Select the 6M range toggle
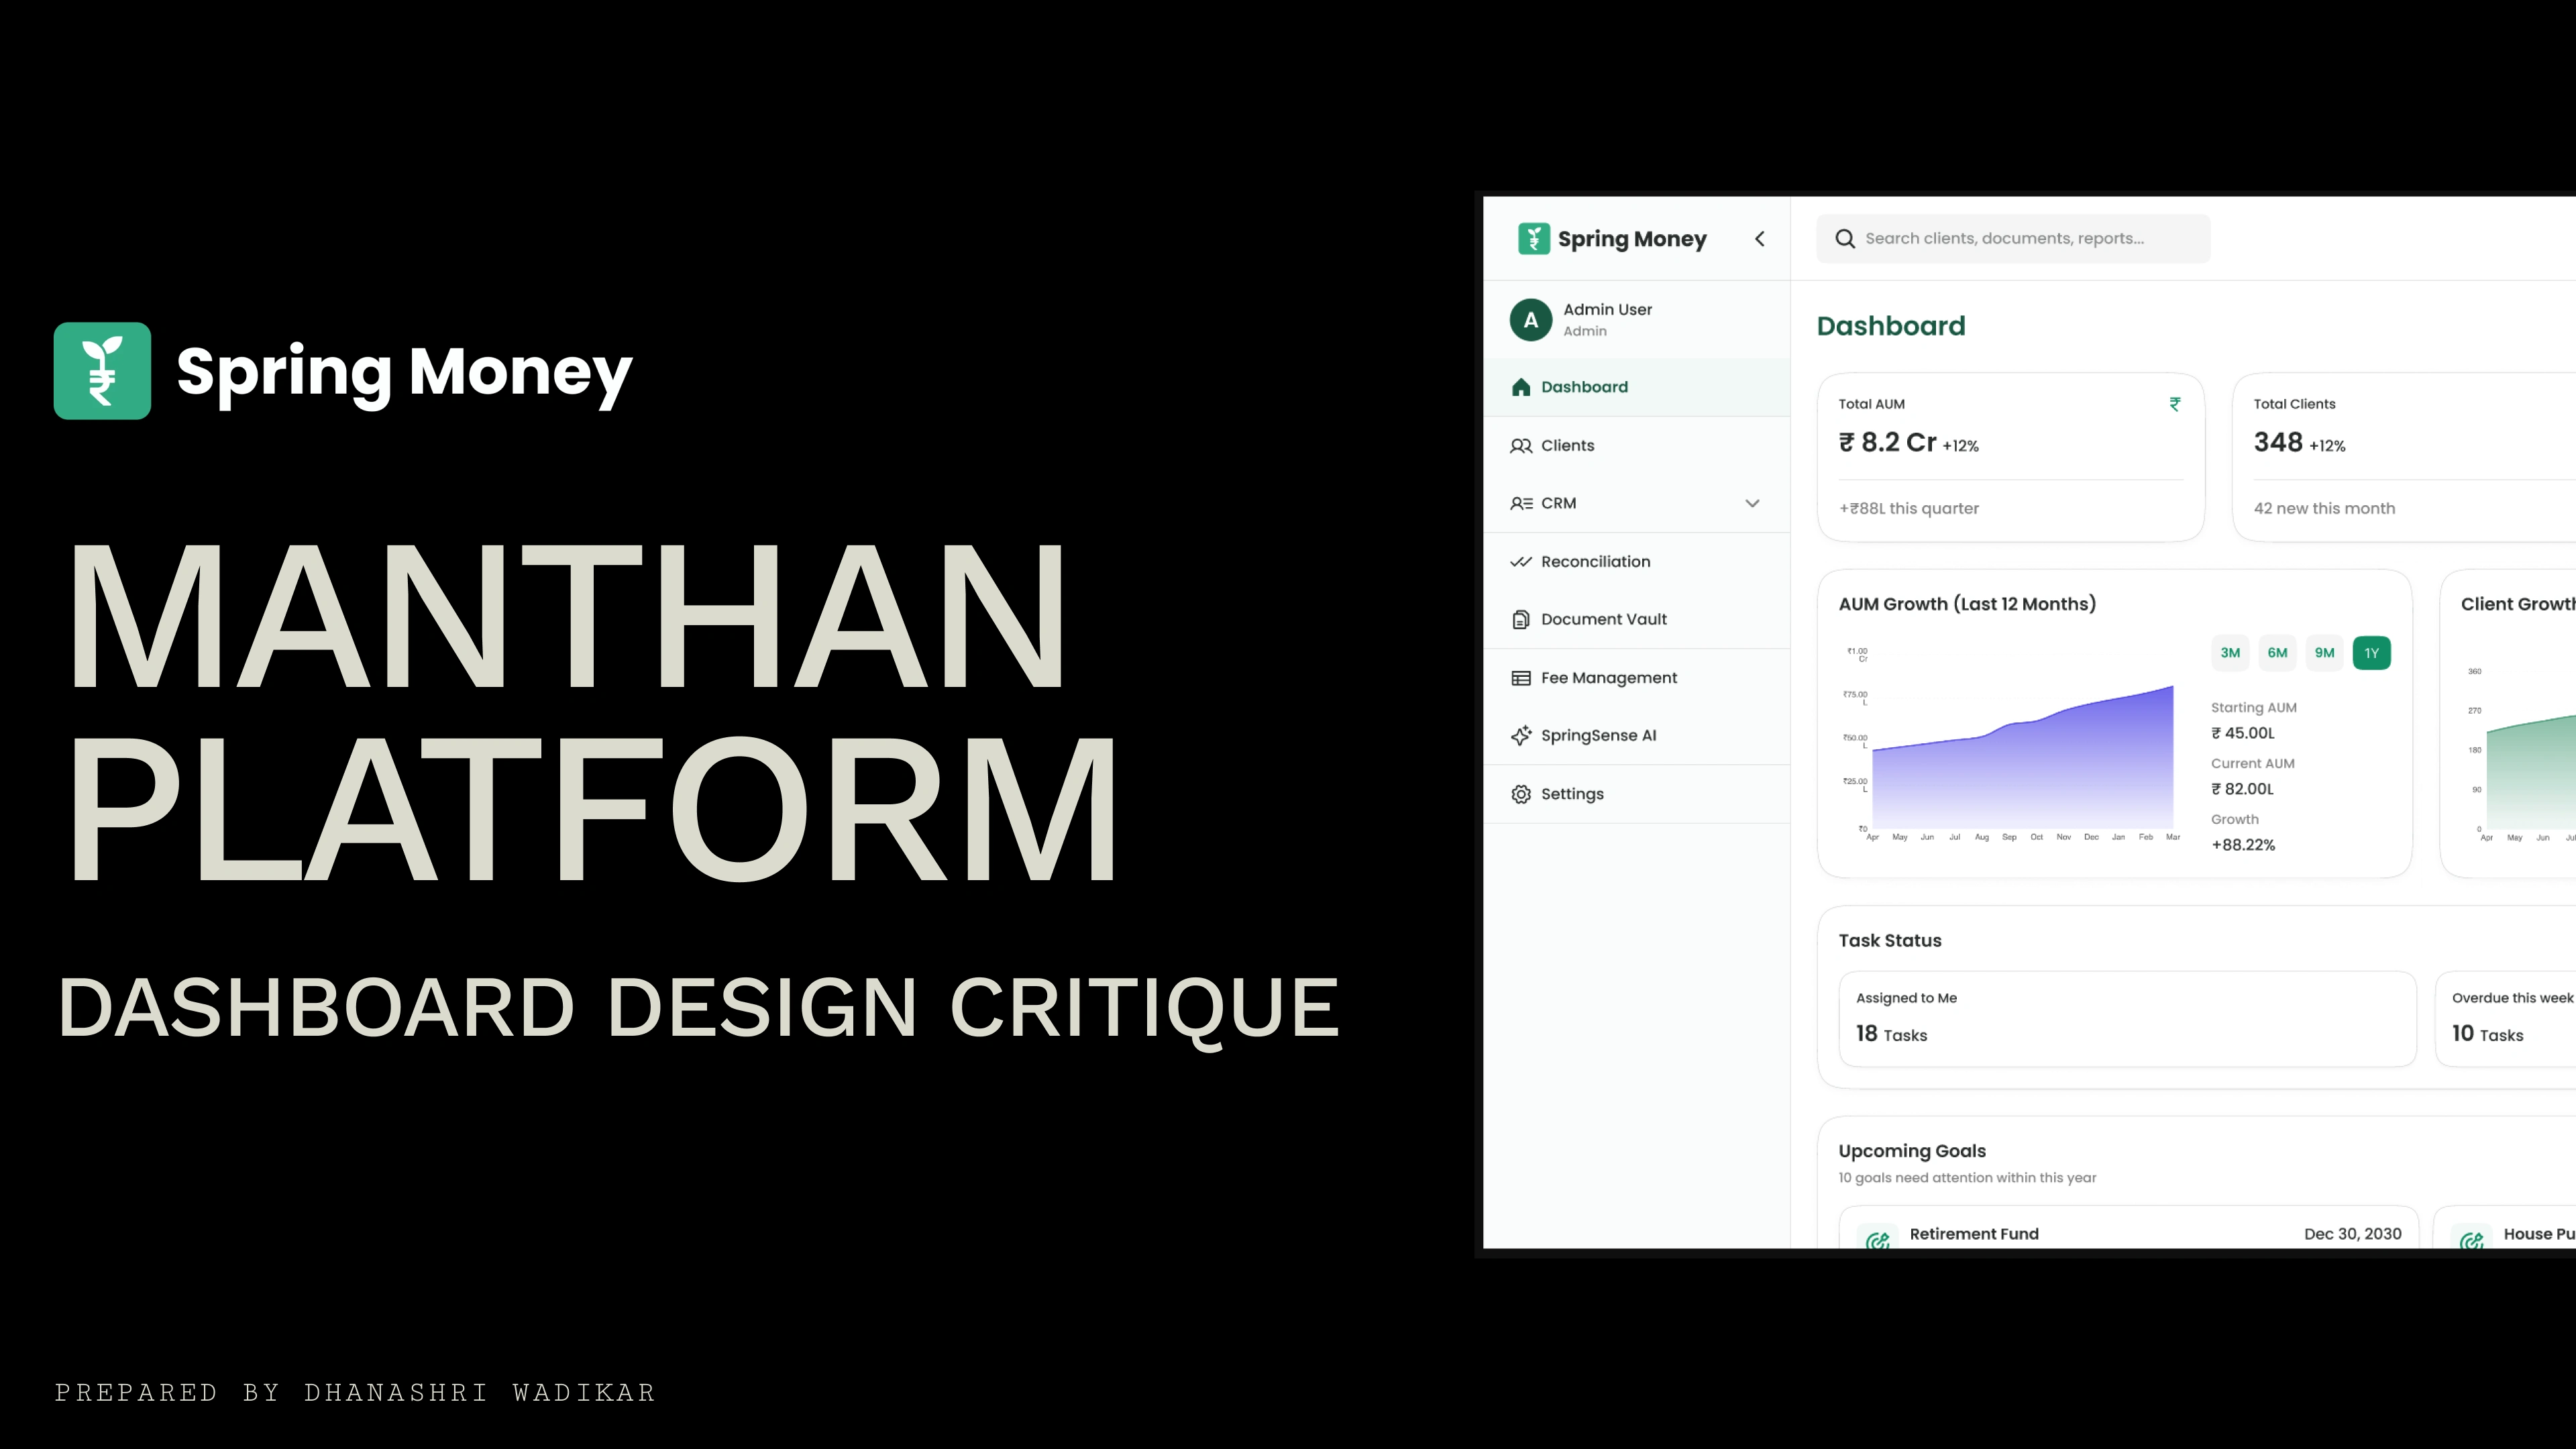The image size is (2576, 1449). pos(2277,653)
